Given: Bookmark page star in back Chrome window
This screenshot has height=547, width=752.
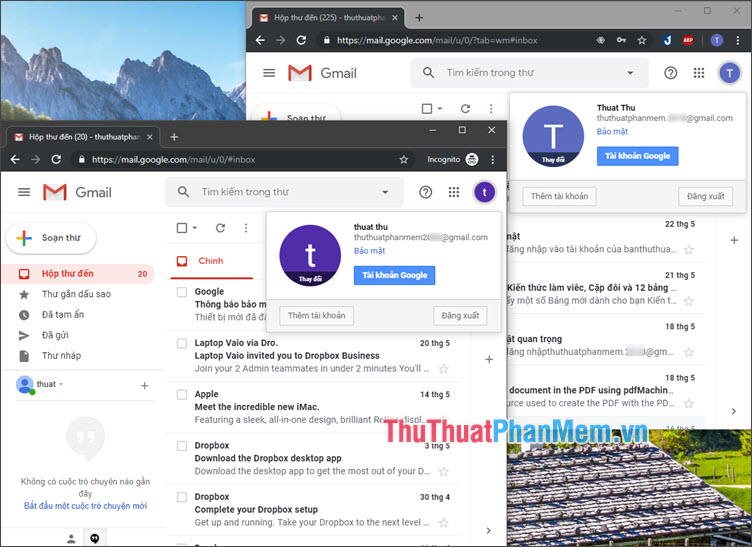Looking at the screenshot, I should coord(642,40).
